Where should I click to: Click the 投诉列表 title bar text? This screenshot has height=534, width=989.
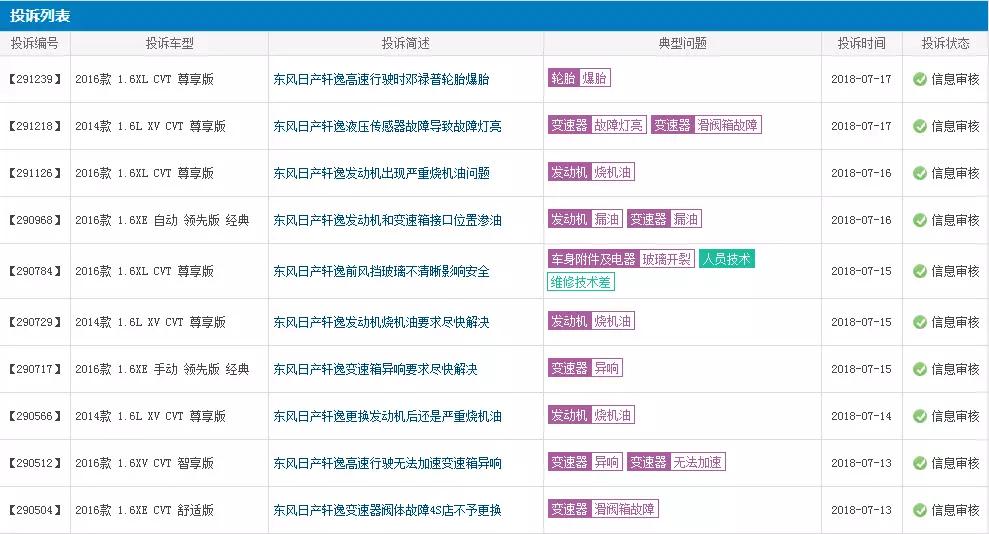point(40,16)
